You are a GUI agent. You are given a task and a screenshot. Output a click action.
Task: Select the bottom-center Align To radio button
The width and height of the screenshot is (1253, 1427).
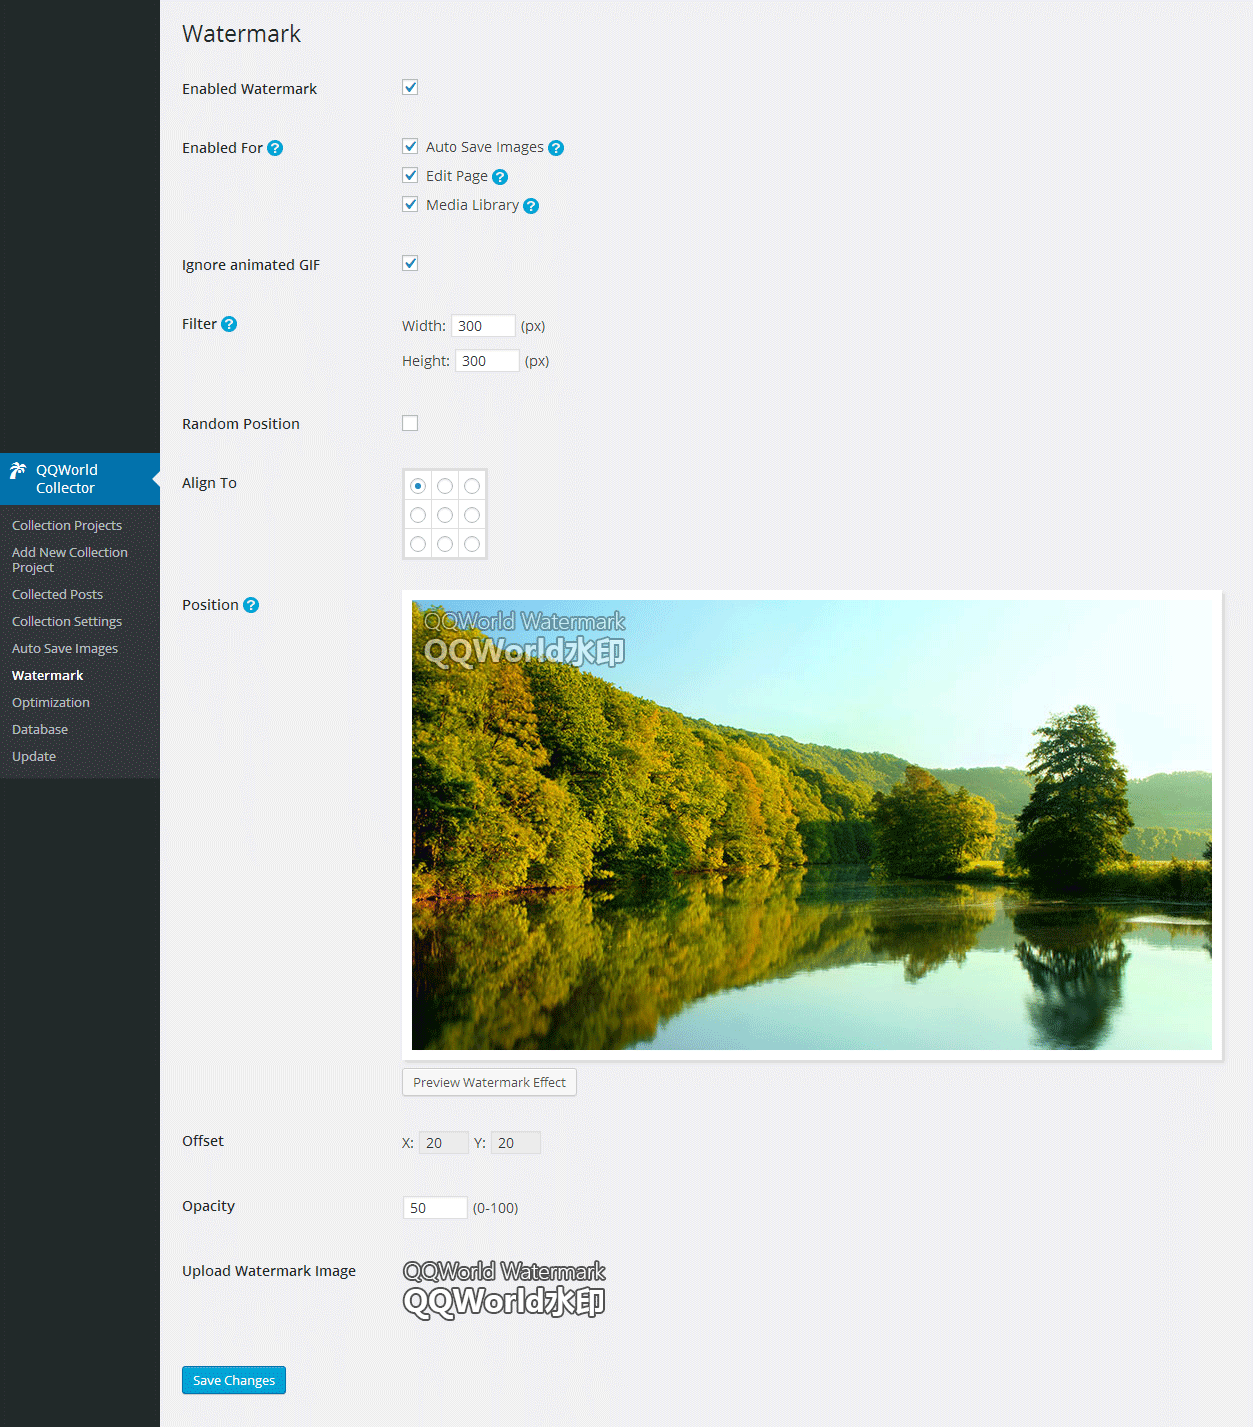pyautogui.click(x=445, y=544)
